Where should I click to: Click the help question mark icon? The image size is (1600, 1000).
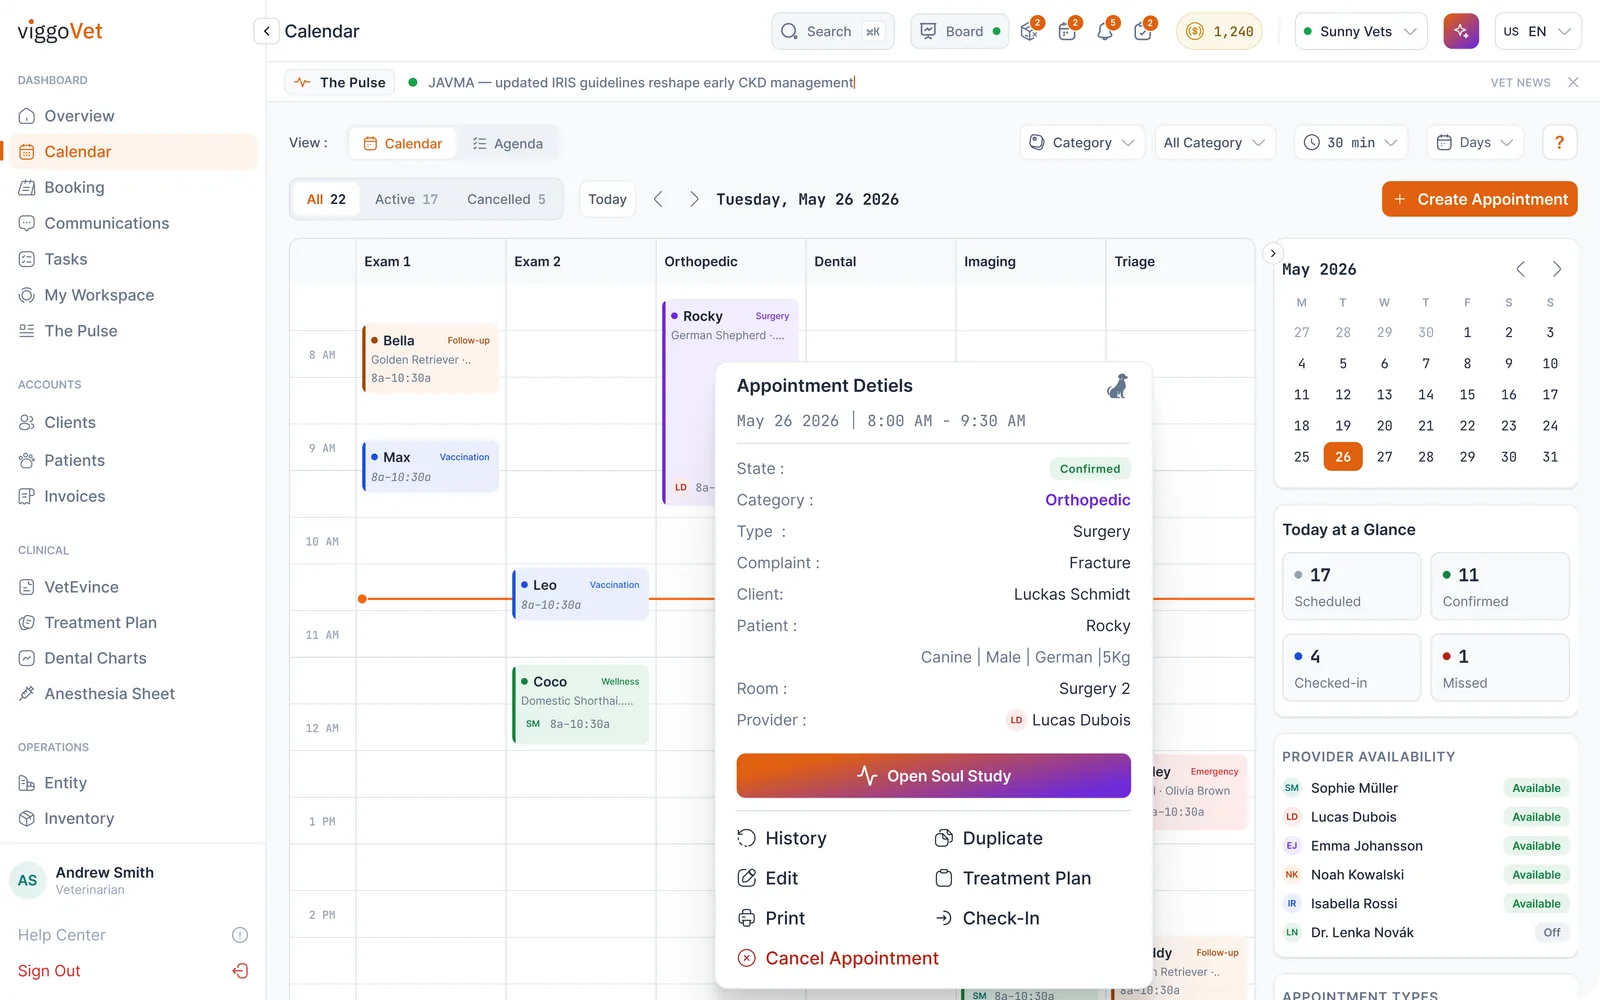[x=1559, y=142]
